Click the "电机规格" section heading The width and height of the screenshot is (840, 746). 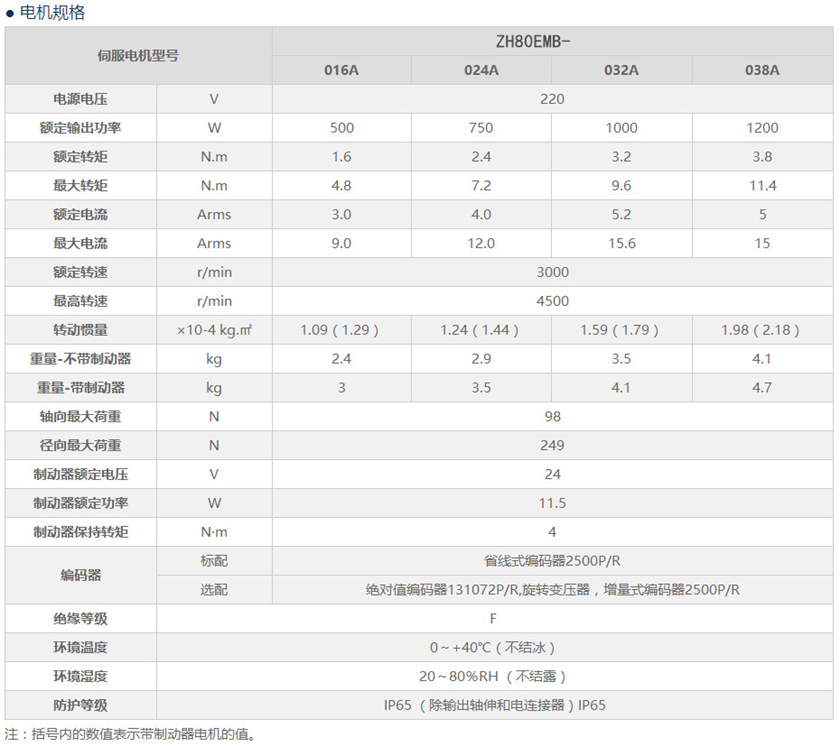pos(52,12)
